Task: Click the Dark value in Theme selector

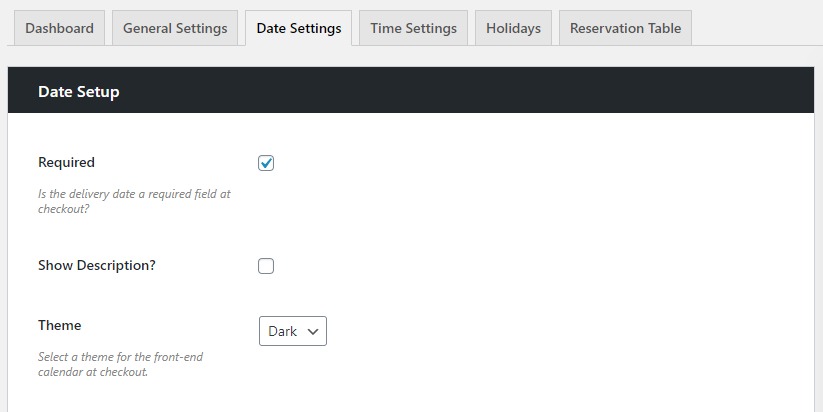Action: 282,331
